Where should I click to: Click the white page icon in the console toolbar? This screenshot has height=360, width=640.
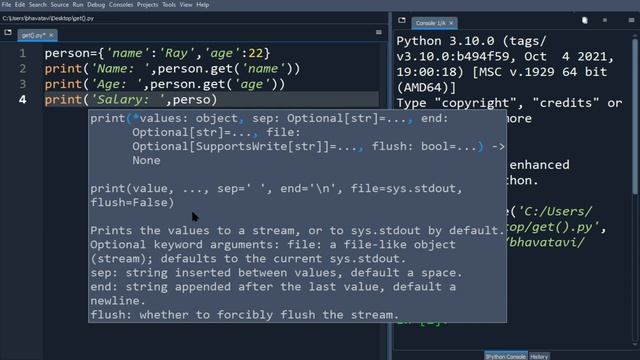point(584,20)
